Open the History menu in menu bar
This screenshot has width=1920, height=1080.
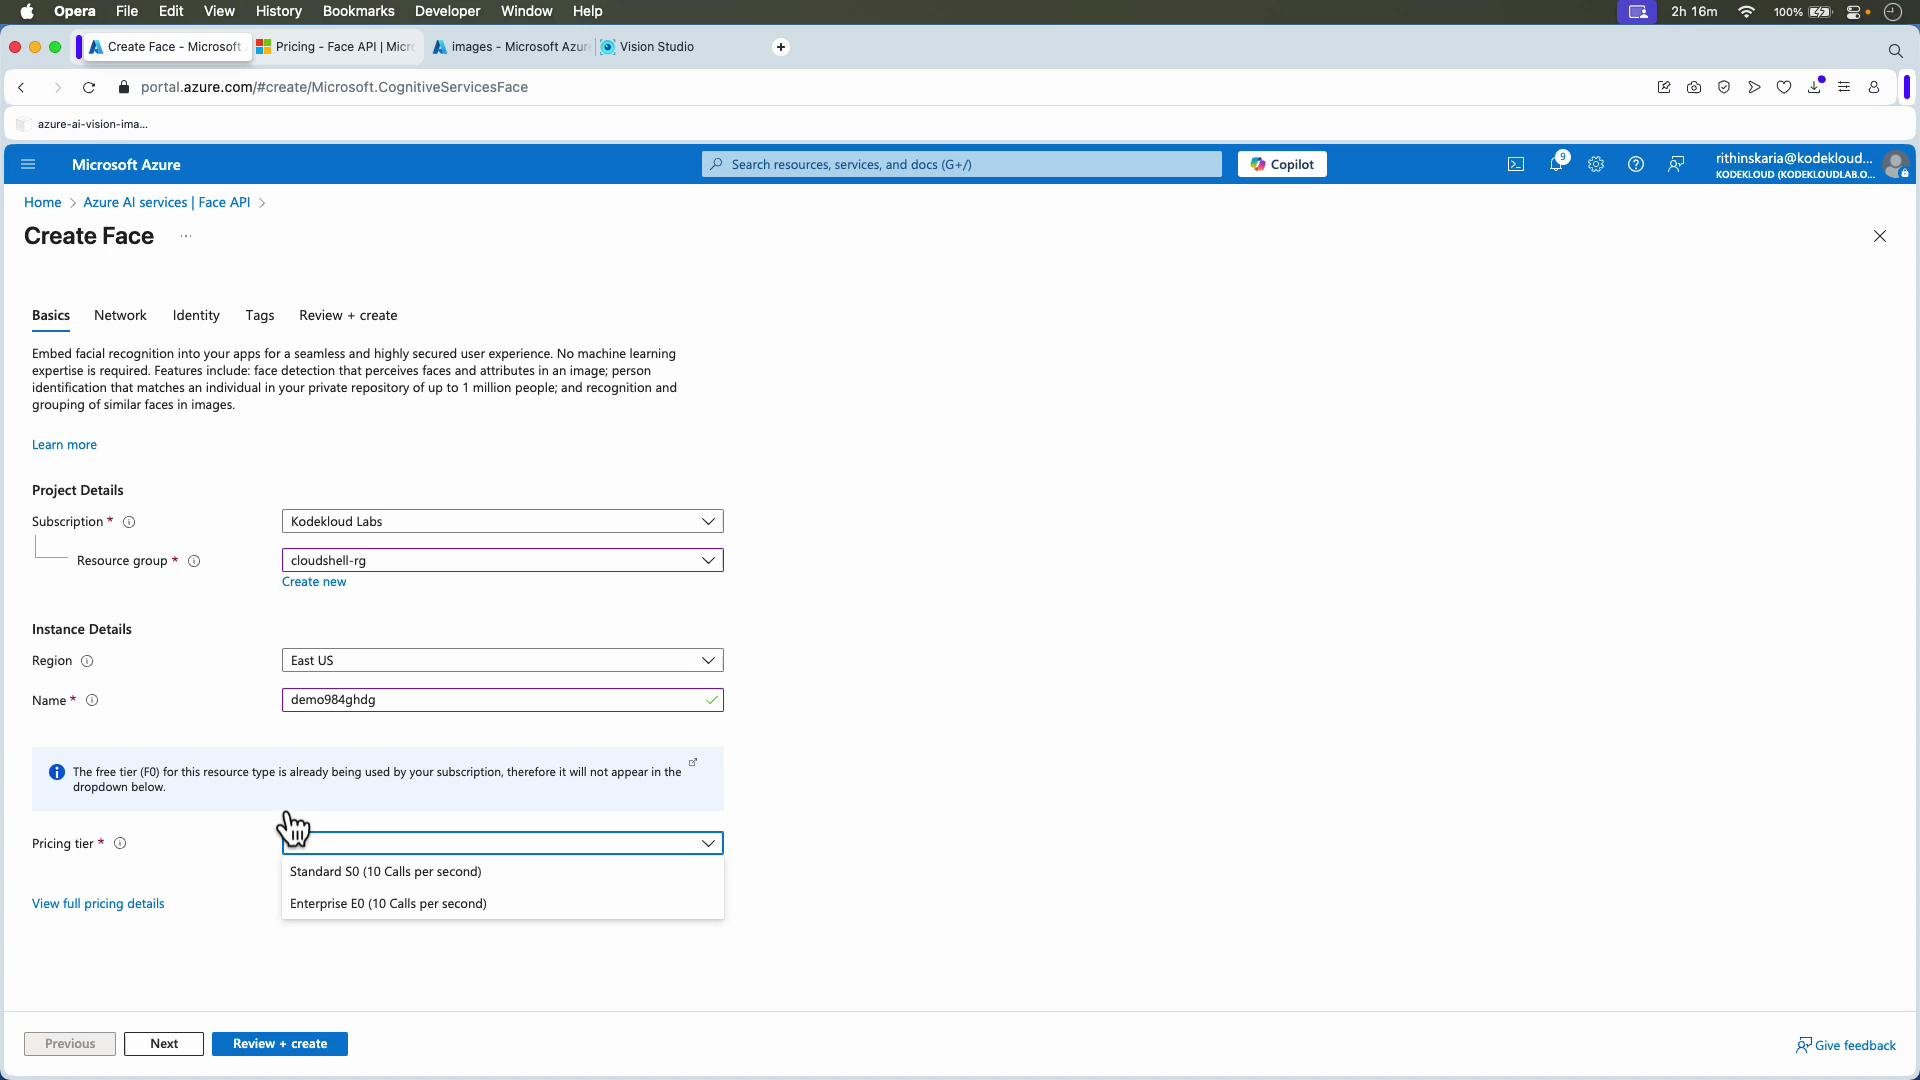[x=278, y=12]
